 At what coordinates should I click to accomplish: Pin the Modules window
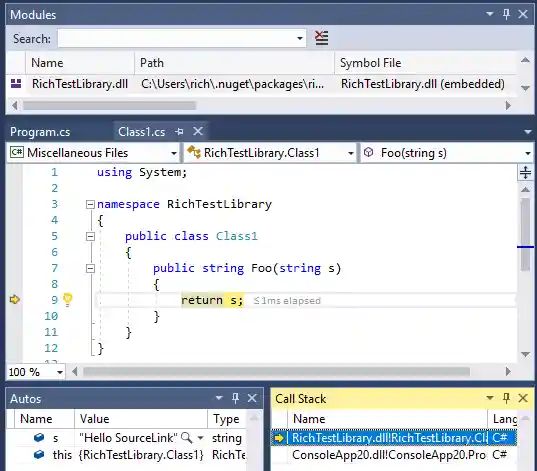[506, 14]
